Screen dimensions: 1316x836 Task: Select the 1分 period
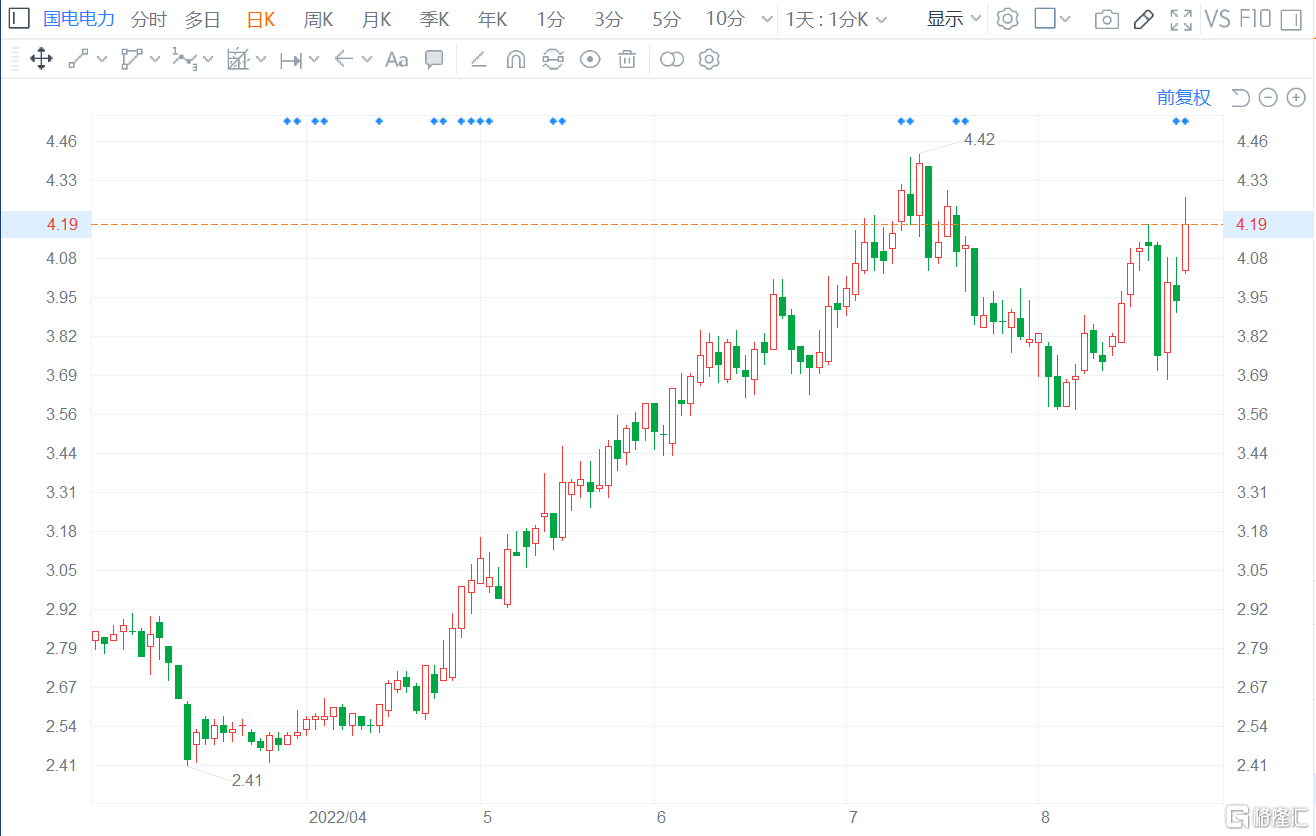pyautogui.click(x=550, y=19)
